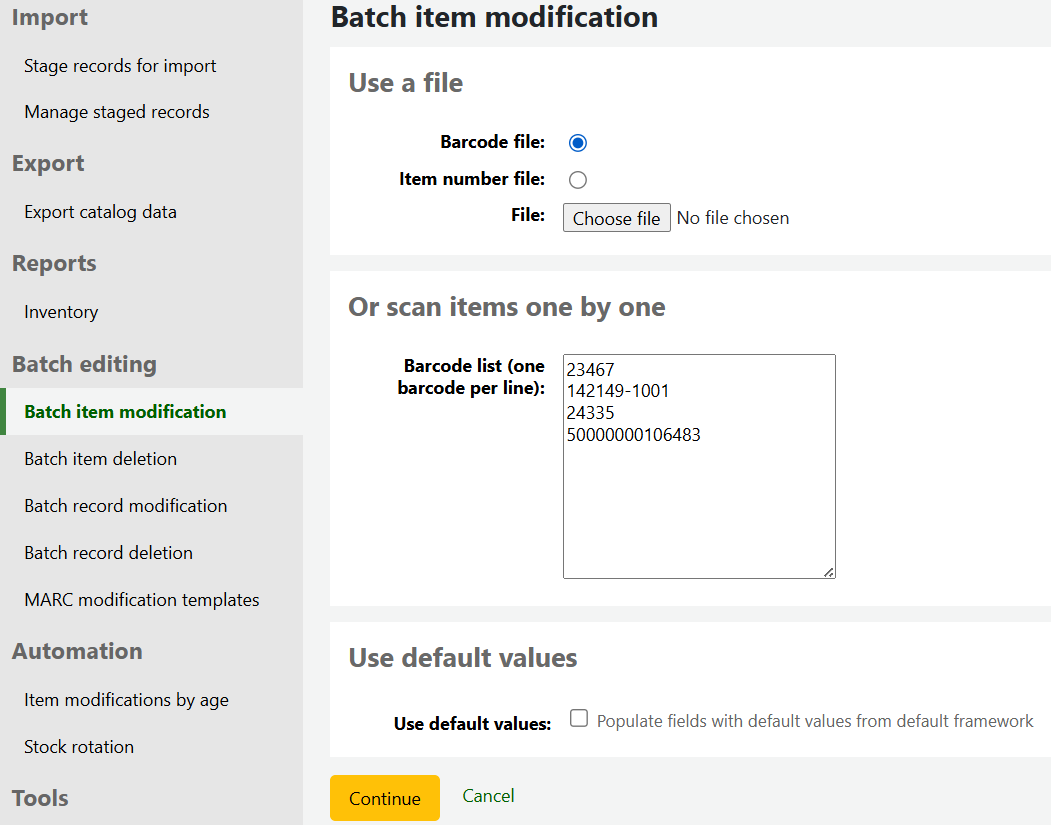Go to Export catalog data
This screenshot has width=1051, height=825.
coord(100,212)
